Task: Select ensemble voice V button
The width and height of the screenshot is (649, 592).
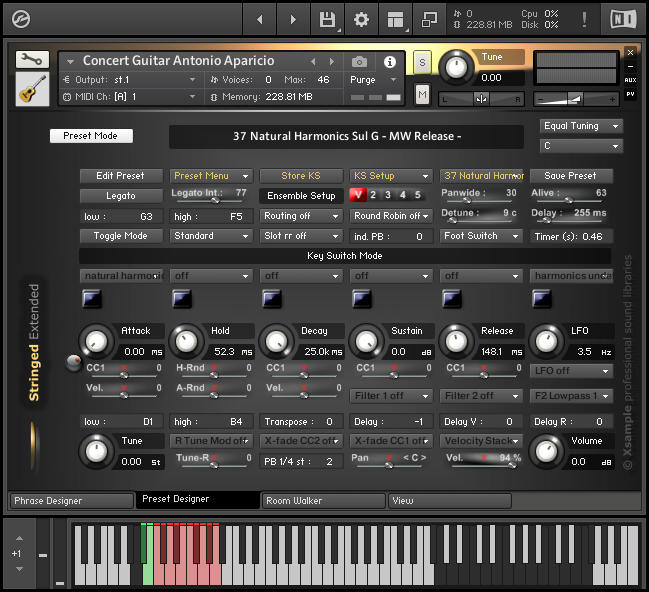Action: tap(358, 195)
